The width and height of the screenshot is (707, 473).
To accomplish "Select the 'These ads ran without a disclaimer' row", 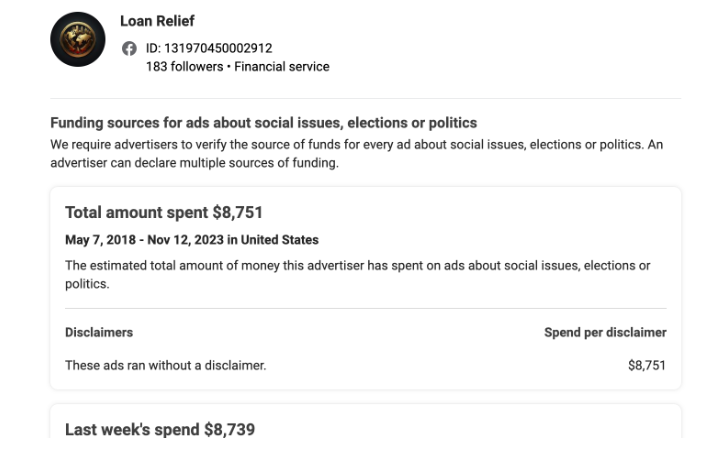I will [x=366, y=365].
